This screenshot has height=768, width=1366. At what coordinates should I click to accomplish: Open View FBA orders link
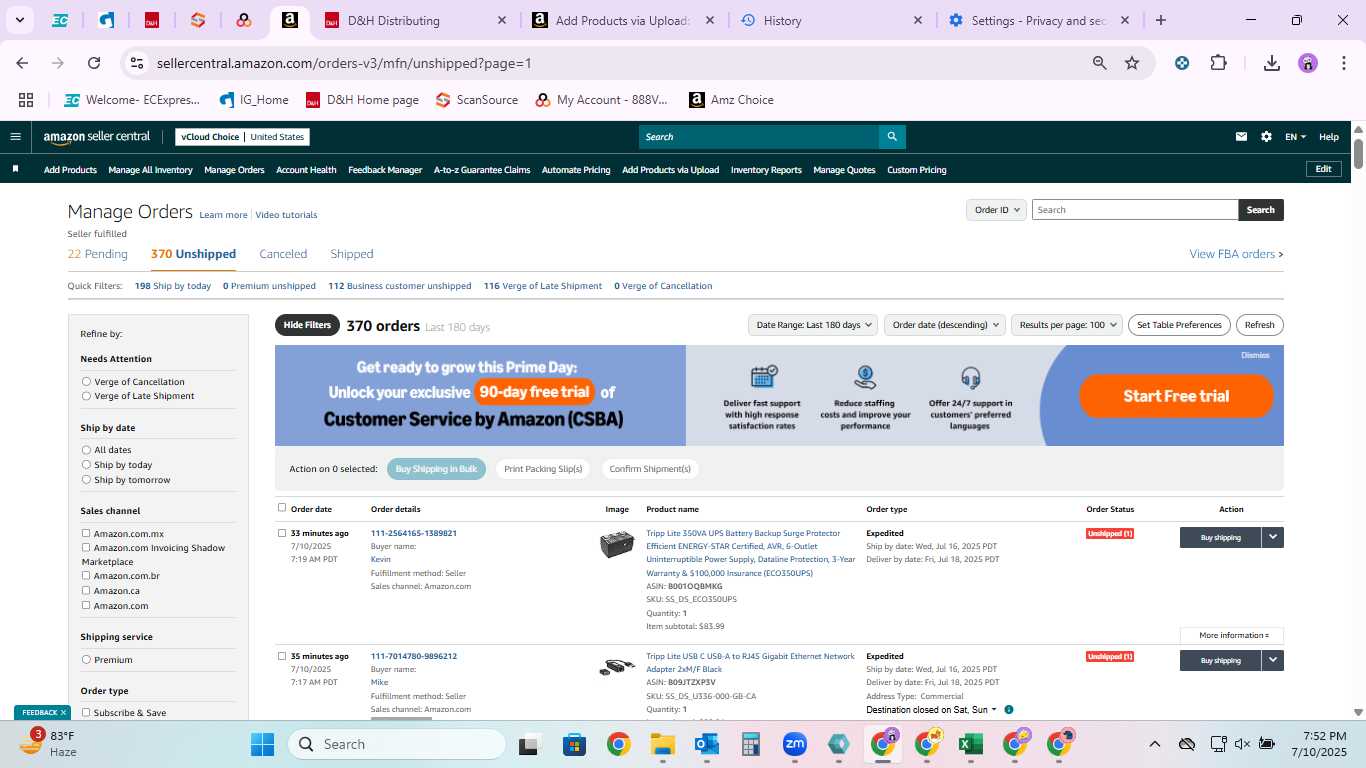(1236, 254)
